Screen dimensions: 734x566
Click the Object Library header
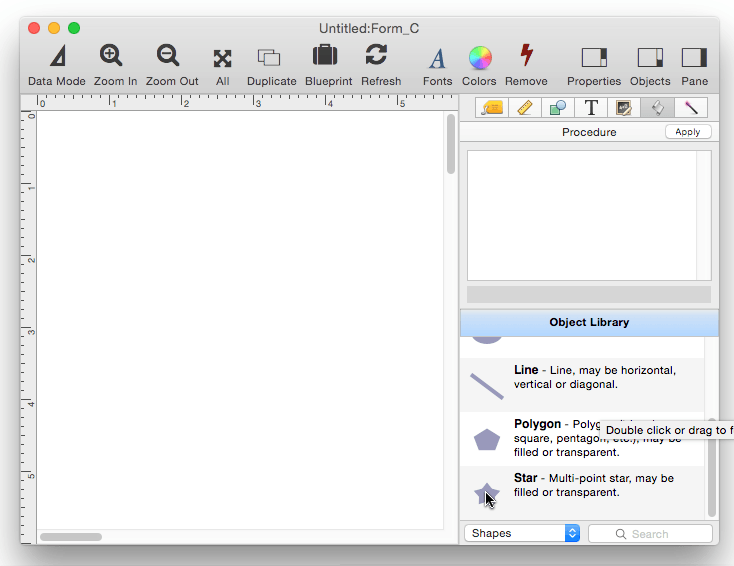[x=589, y=322]
